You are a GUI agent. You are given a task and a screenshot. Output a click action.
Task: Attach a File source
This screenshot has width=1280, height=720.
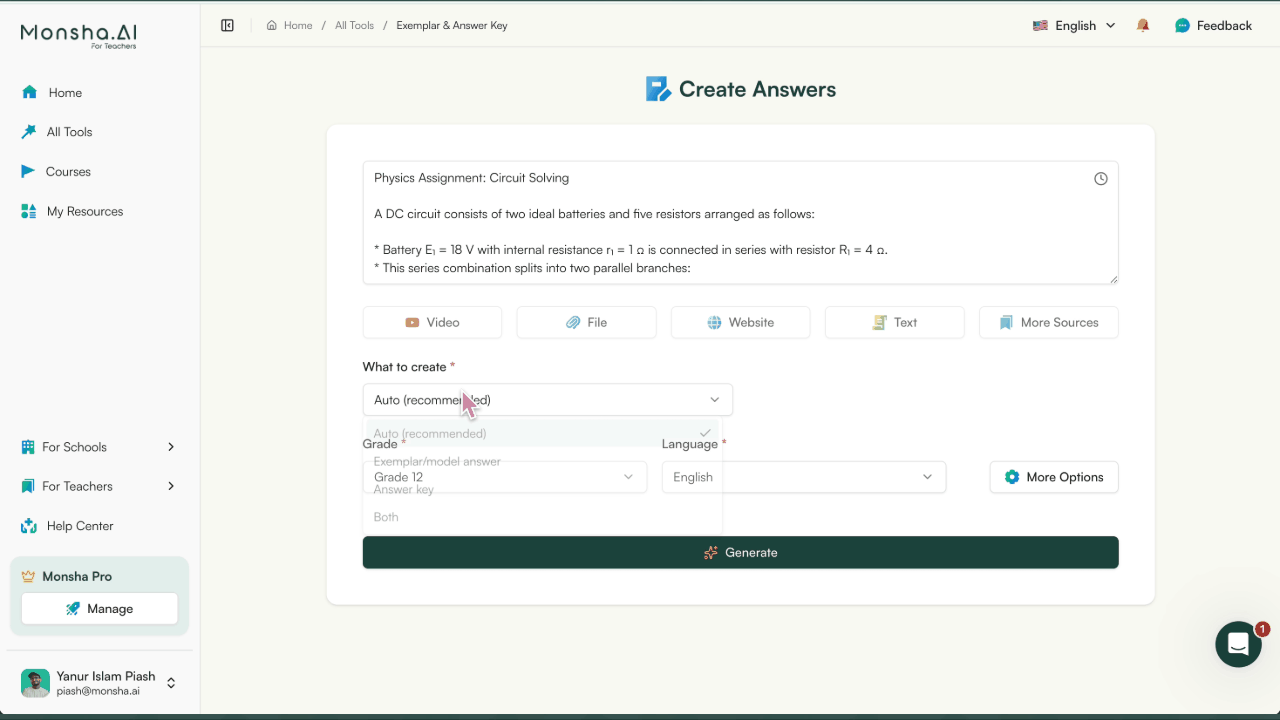point(586,322)
